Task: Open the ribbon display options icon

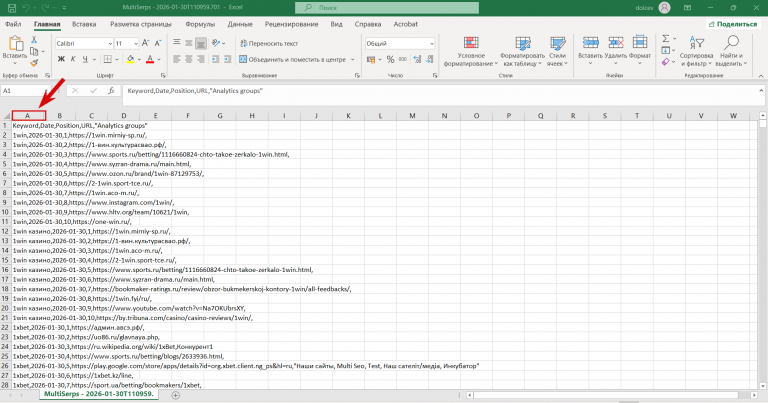Action: [688, 8]
